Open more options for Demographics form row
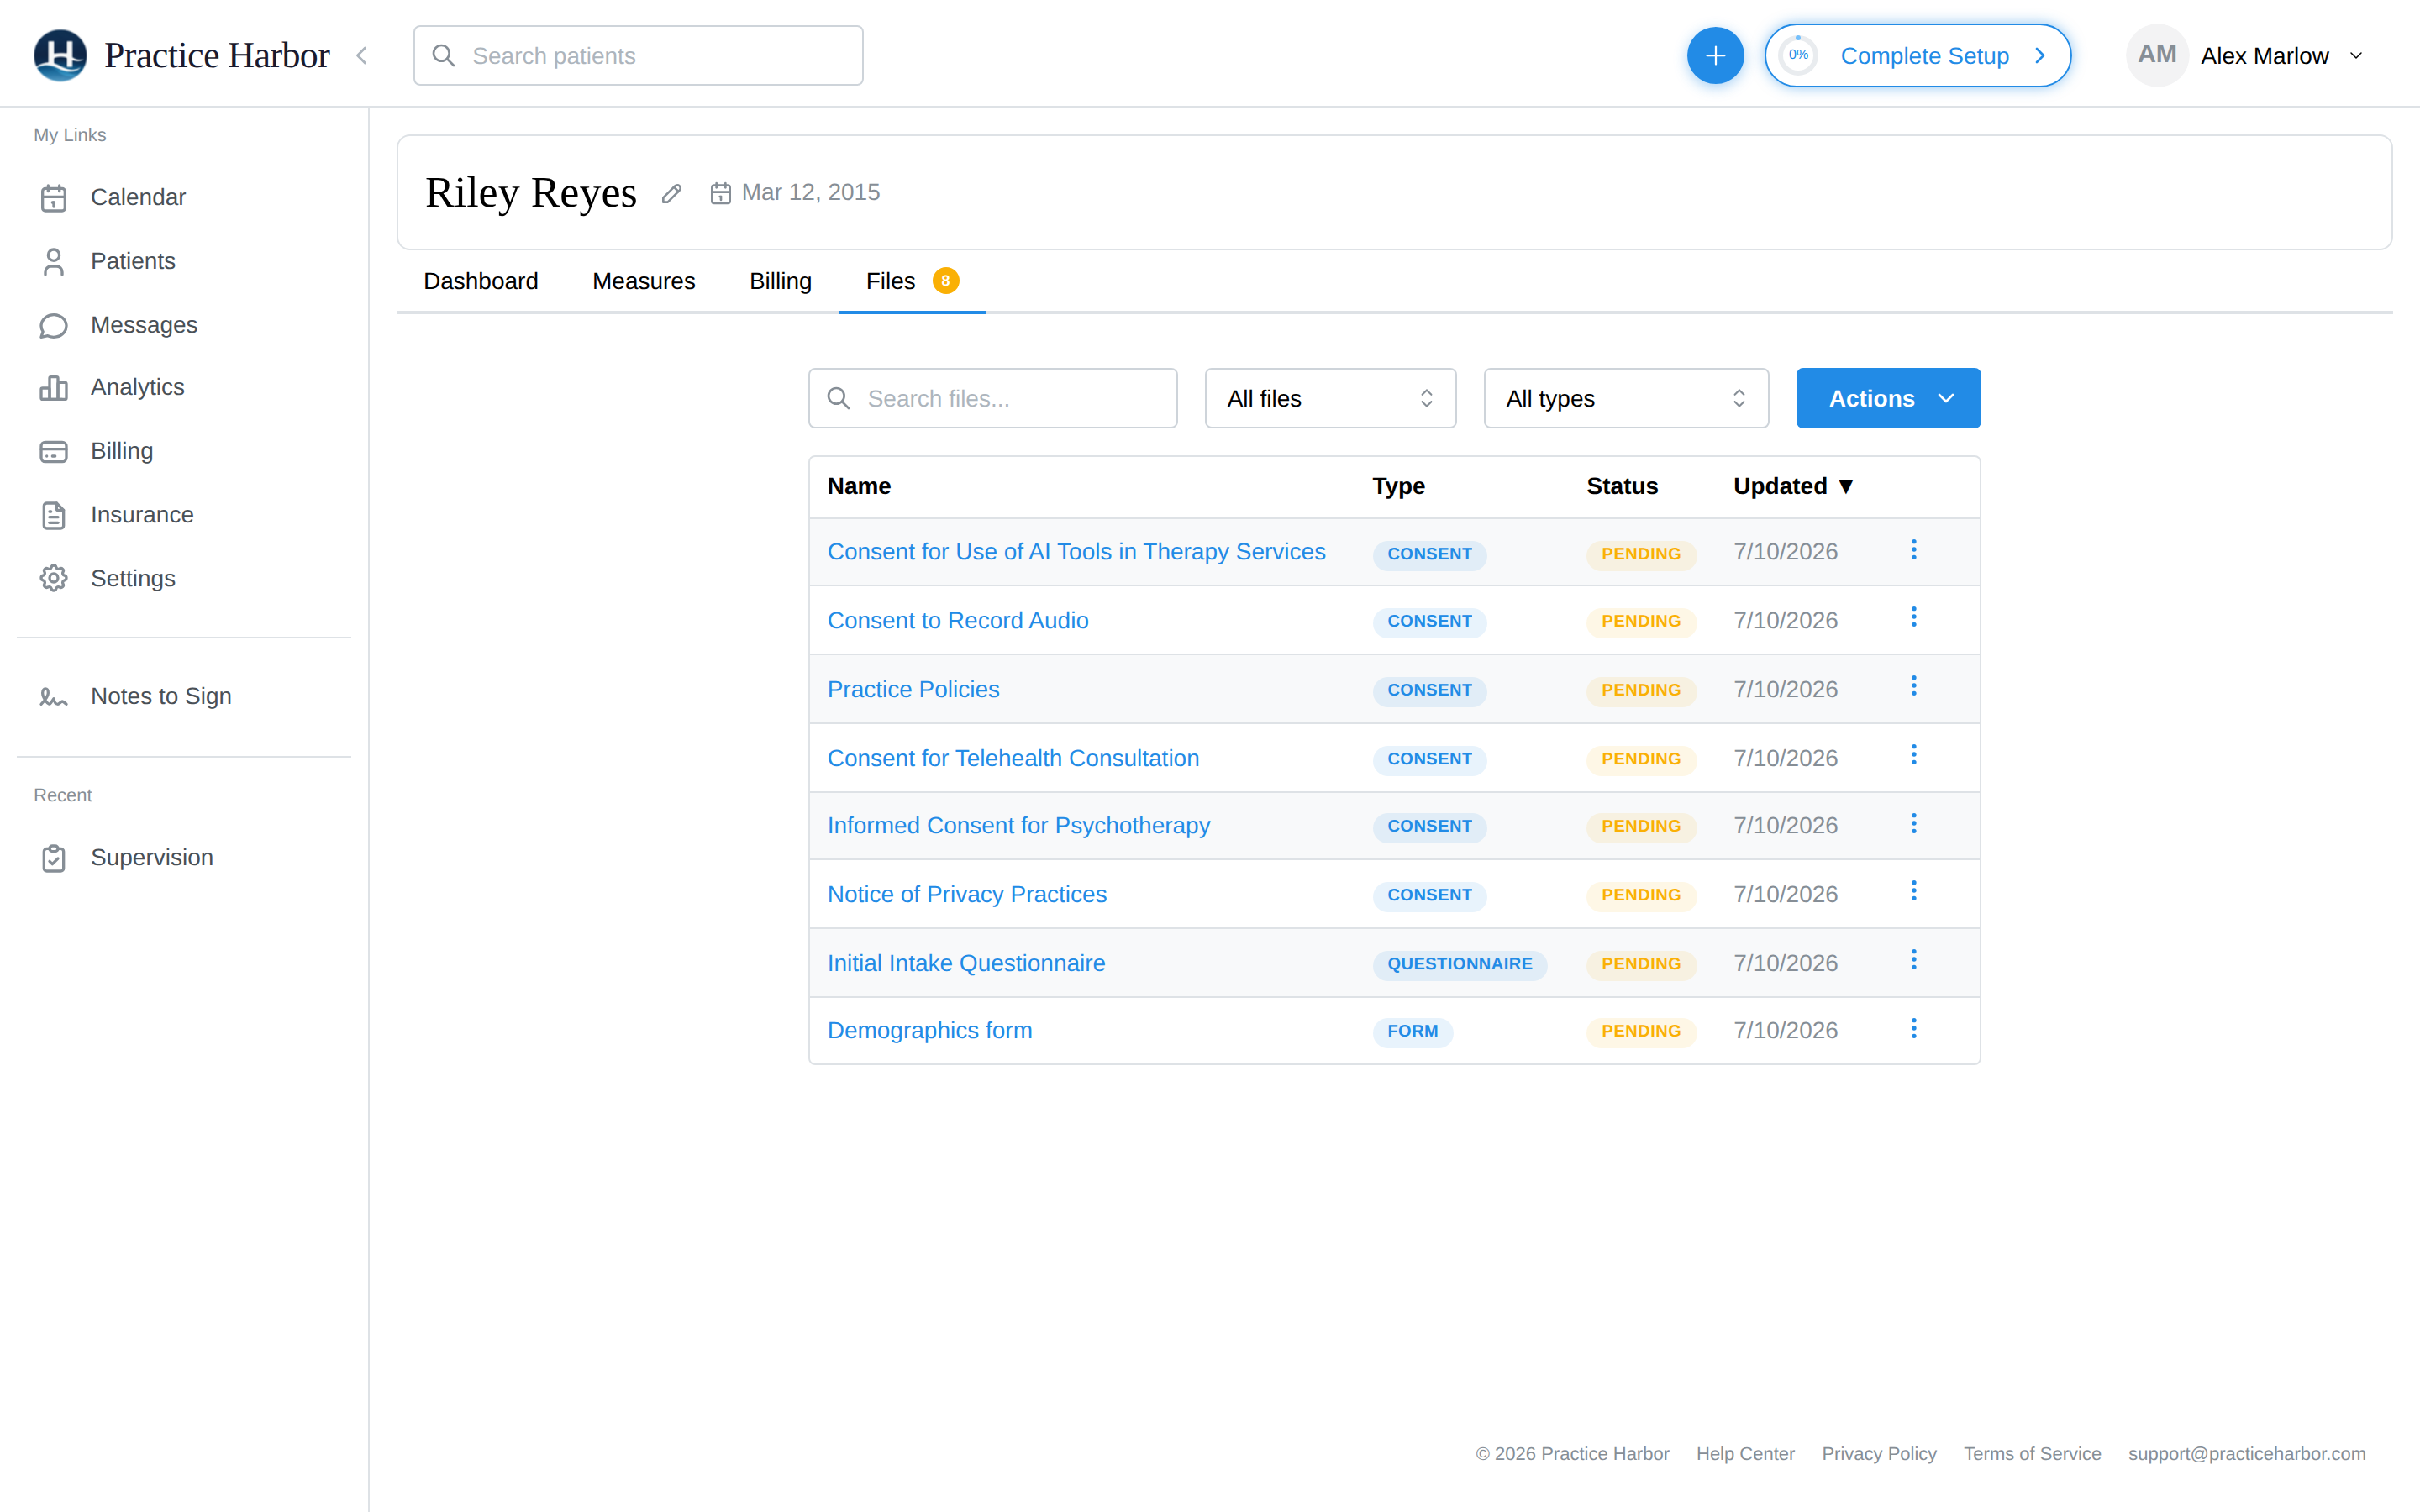Viewport: 2420px width, 1512px height. tap(1914, 1028)
